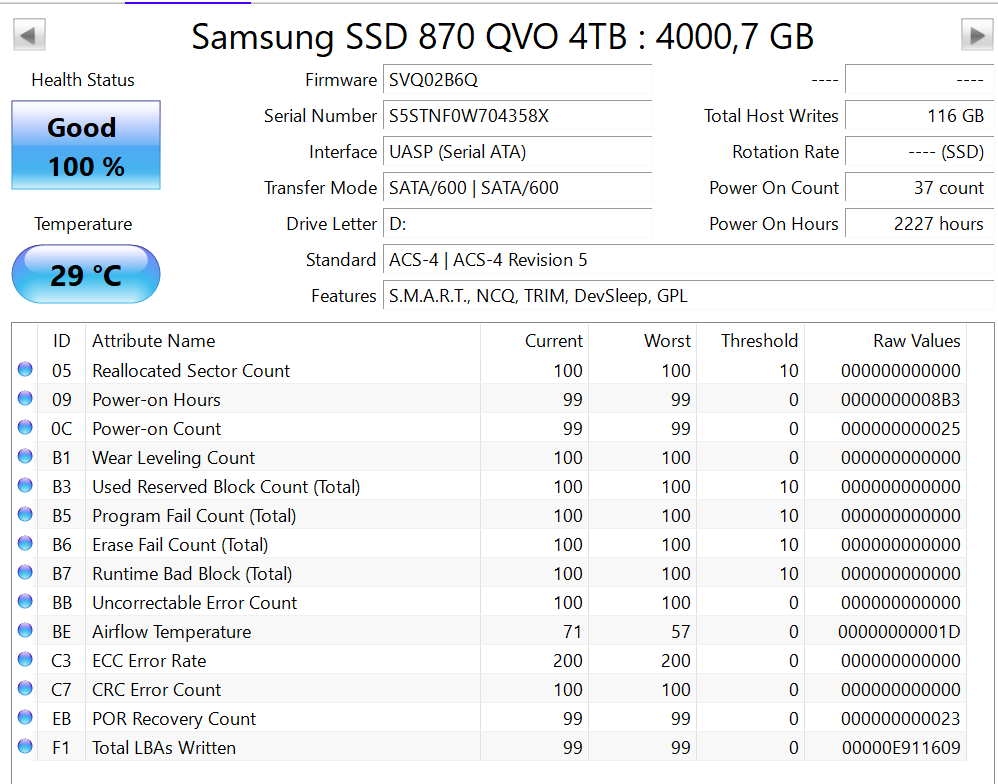Select Used Reserved Block Count (Total) text

tap(226, 487)
